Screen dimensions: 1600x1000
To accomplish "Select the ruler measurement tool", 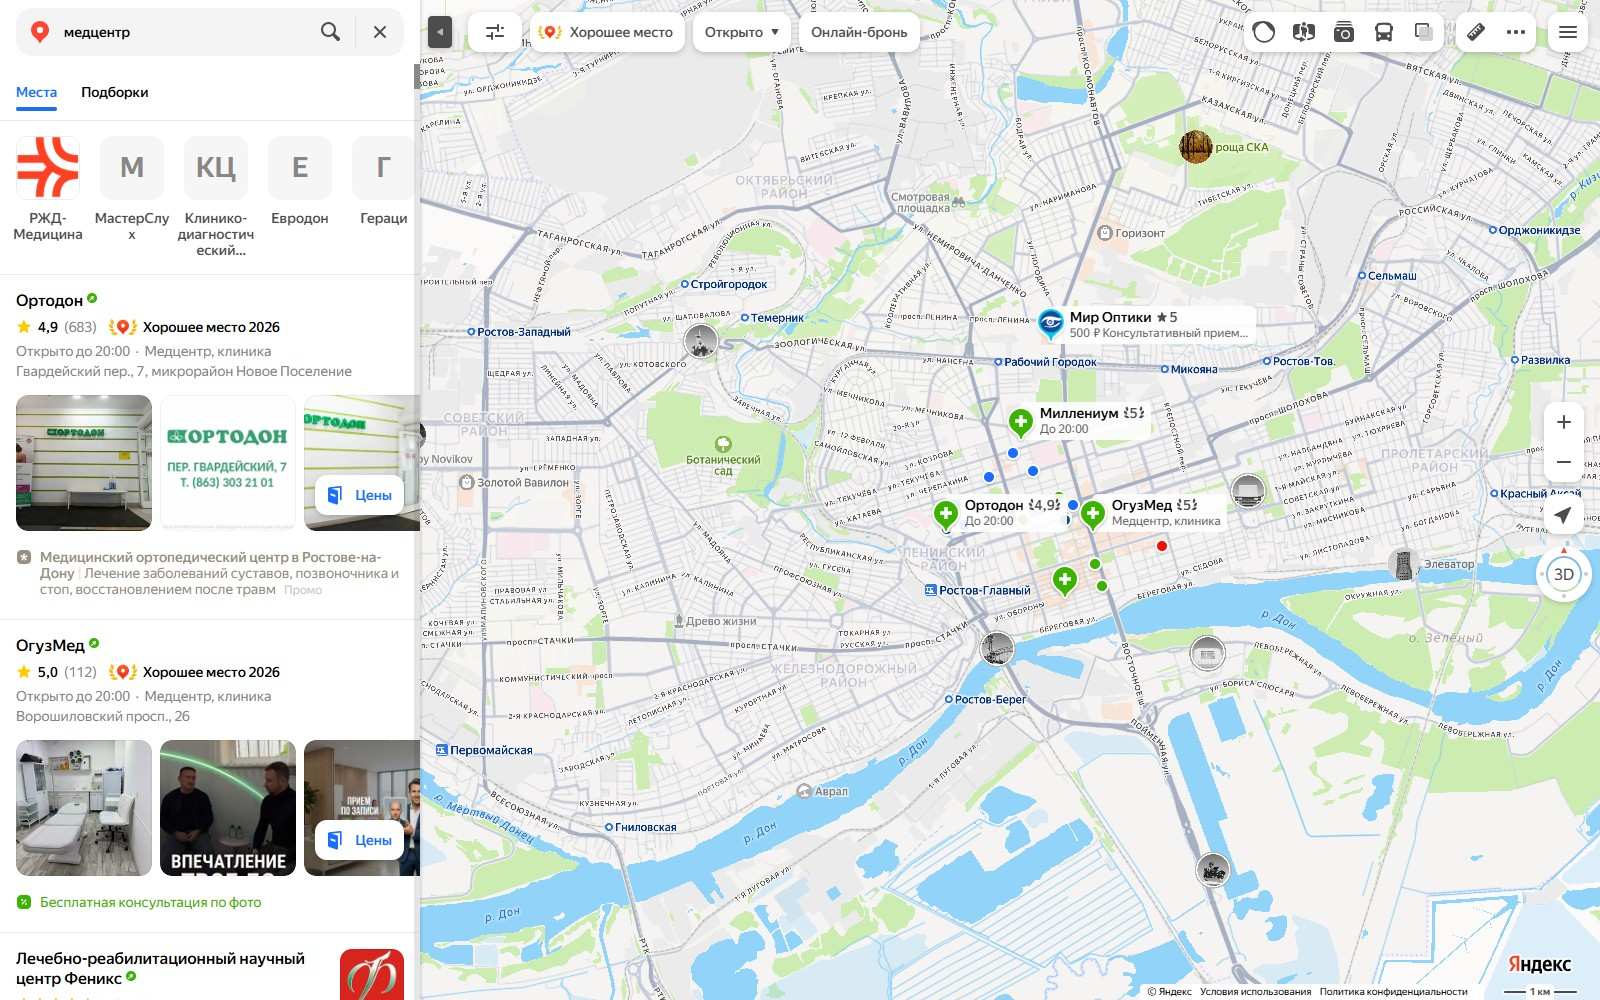I will coord(1476,32).
